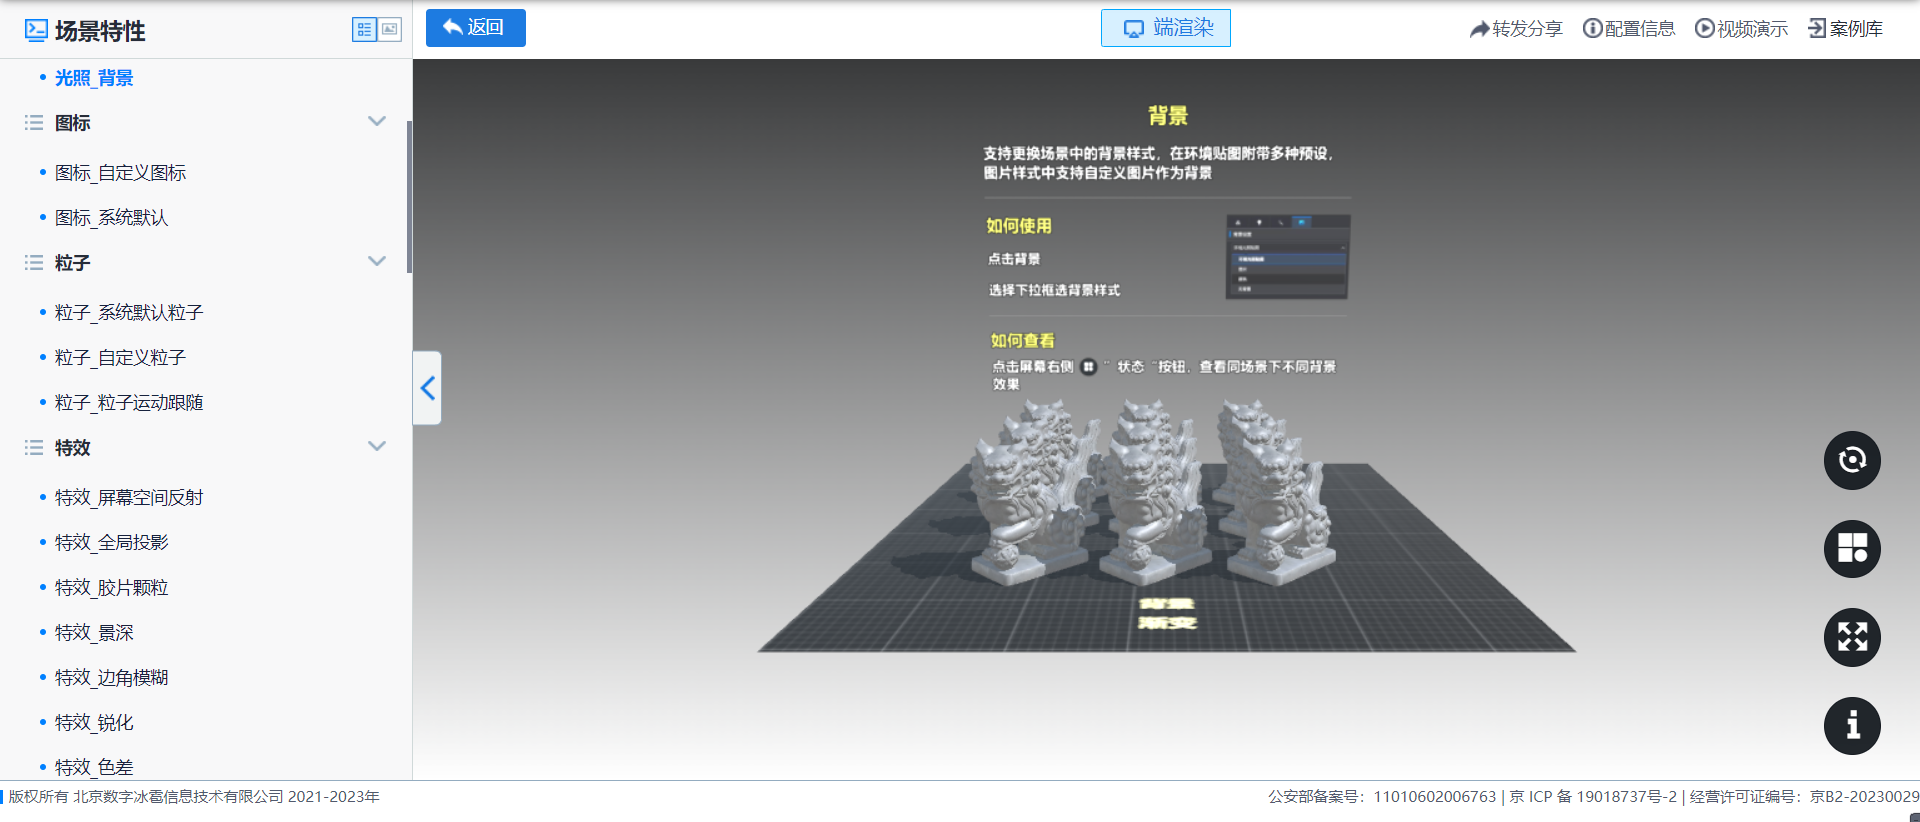Select 特效_胶片颗粒 item
1920x822 pixels.
click(111, 588)
